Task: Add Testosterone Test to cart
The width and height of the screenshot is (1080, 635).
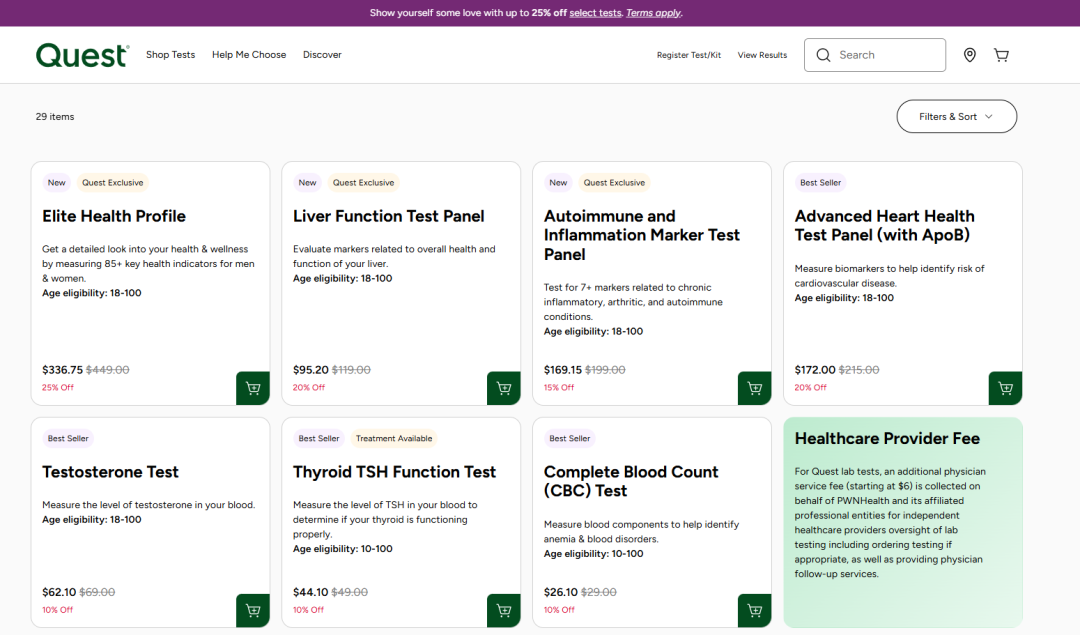Action: click(x=253, y=610)
